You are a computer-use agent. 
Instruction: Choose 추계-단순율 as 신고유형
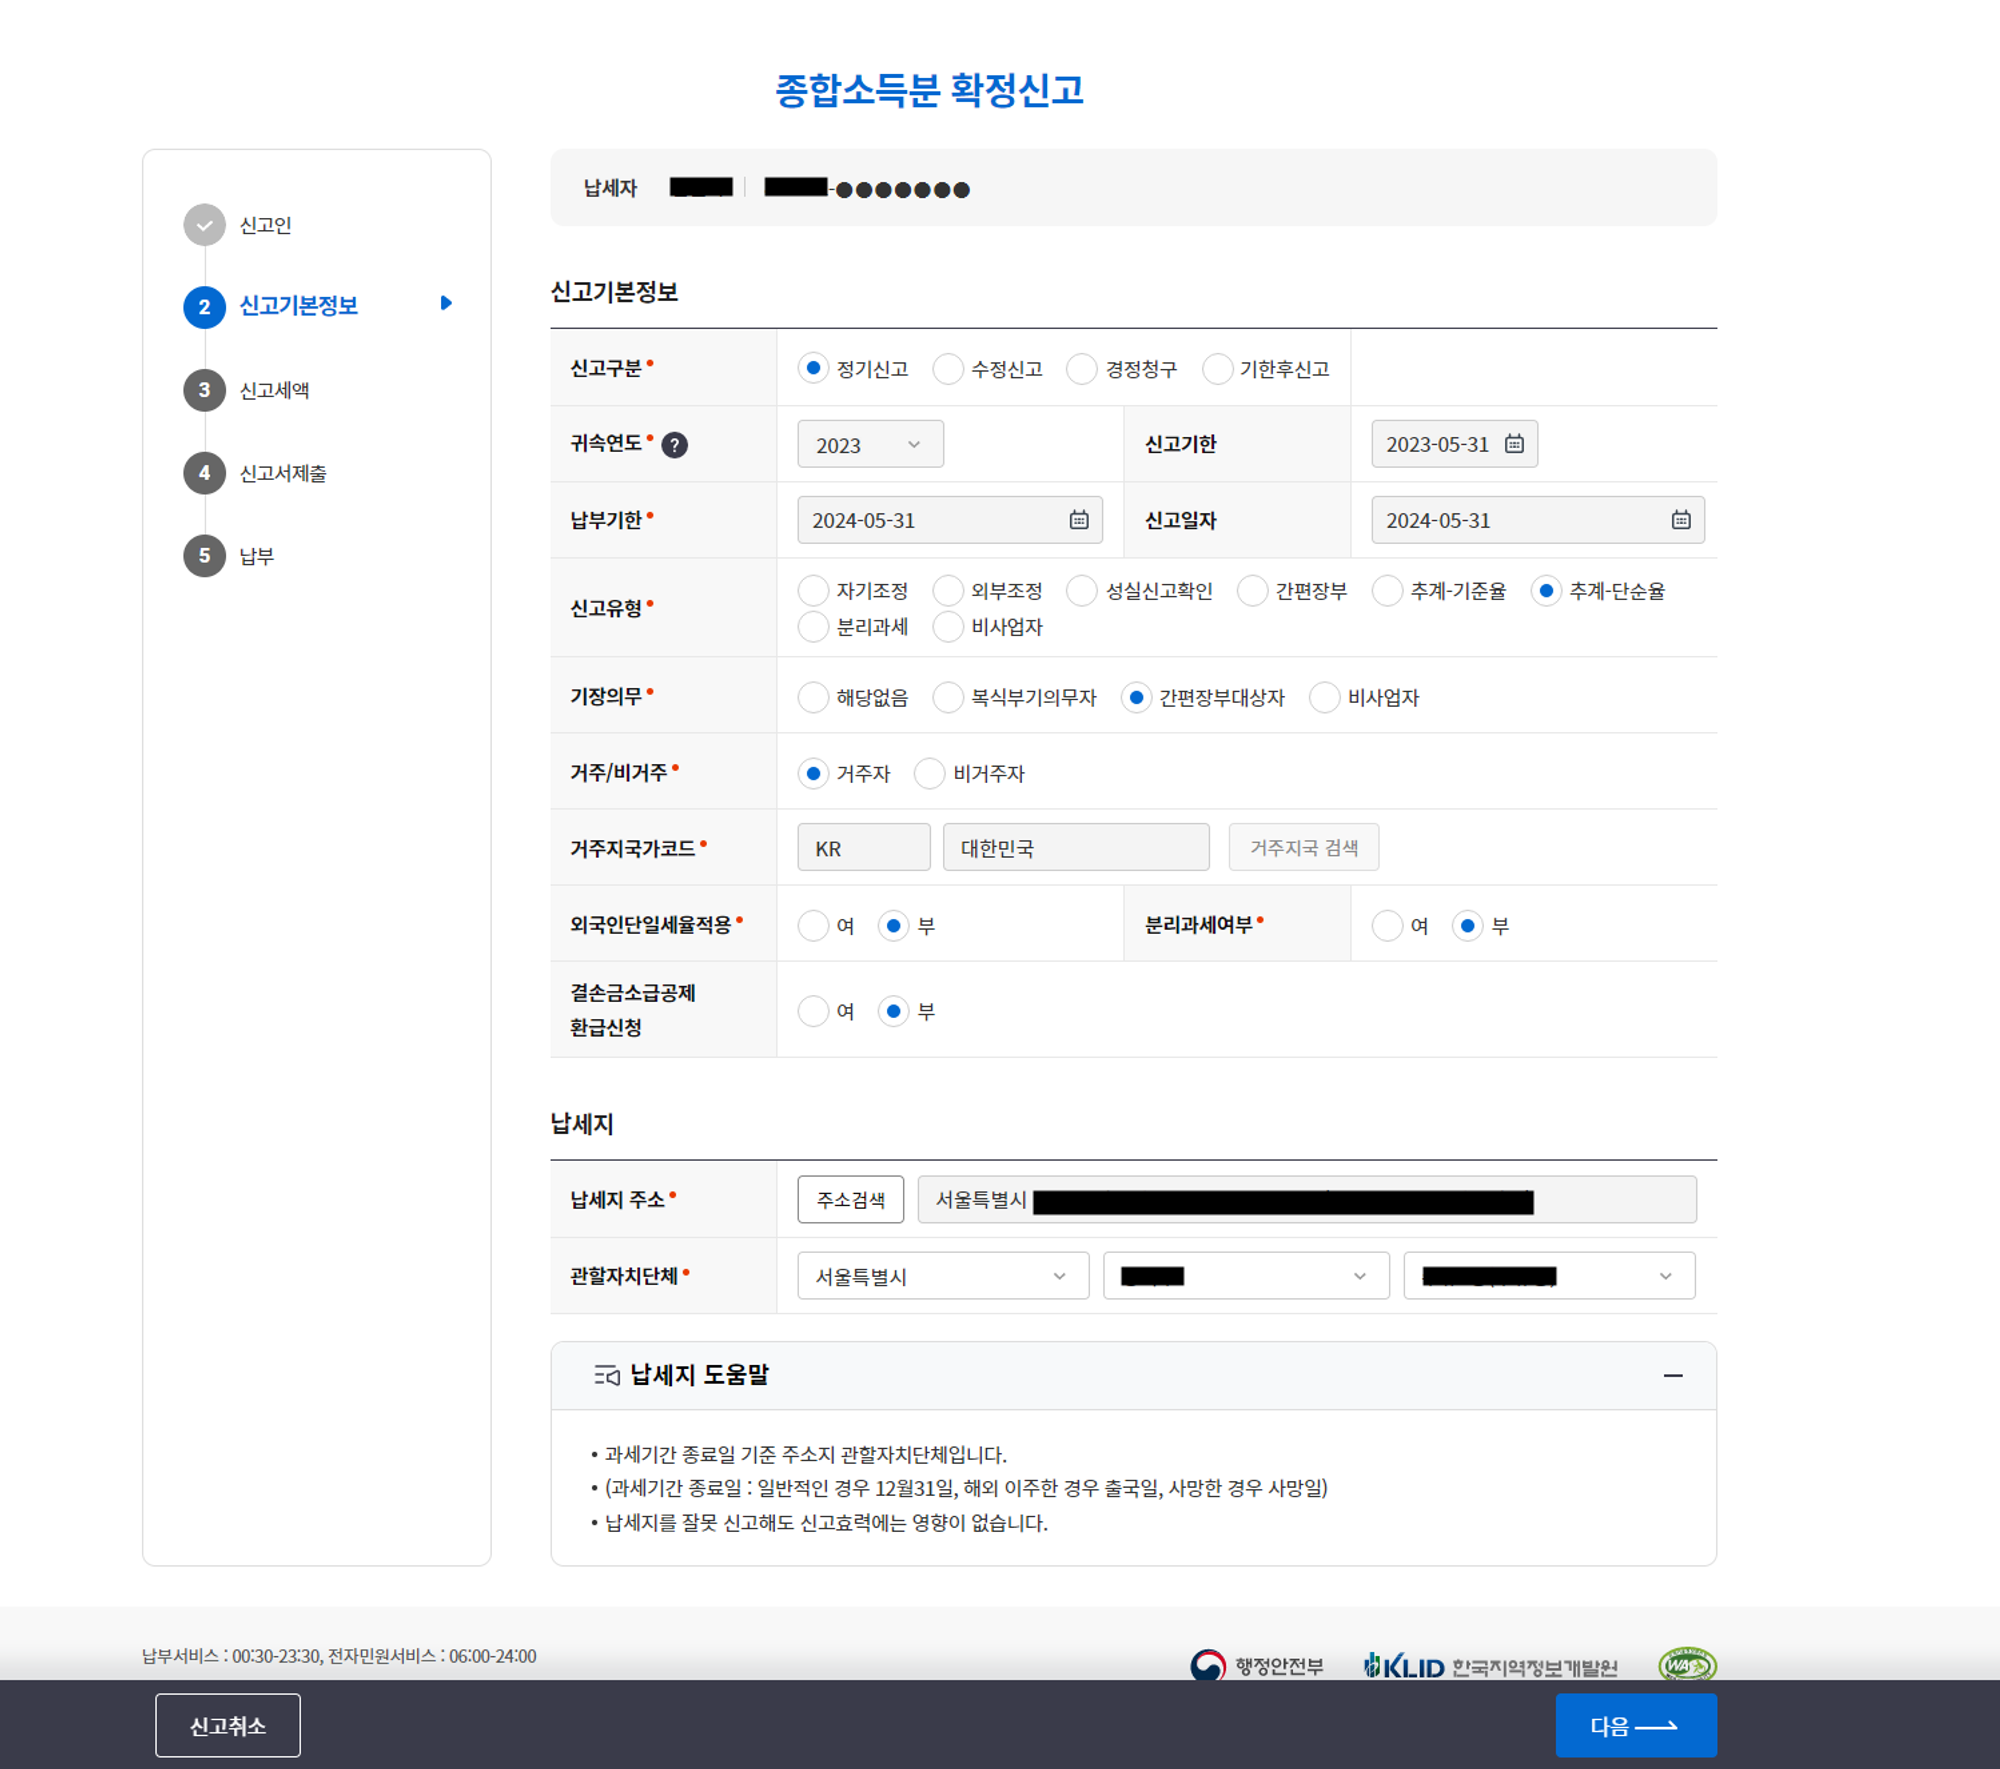coord(1546,591)
